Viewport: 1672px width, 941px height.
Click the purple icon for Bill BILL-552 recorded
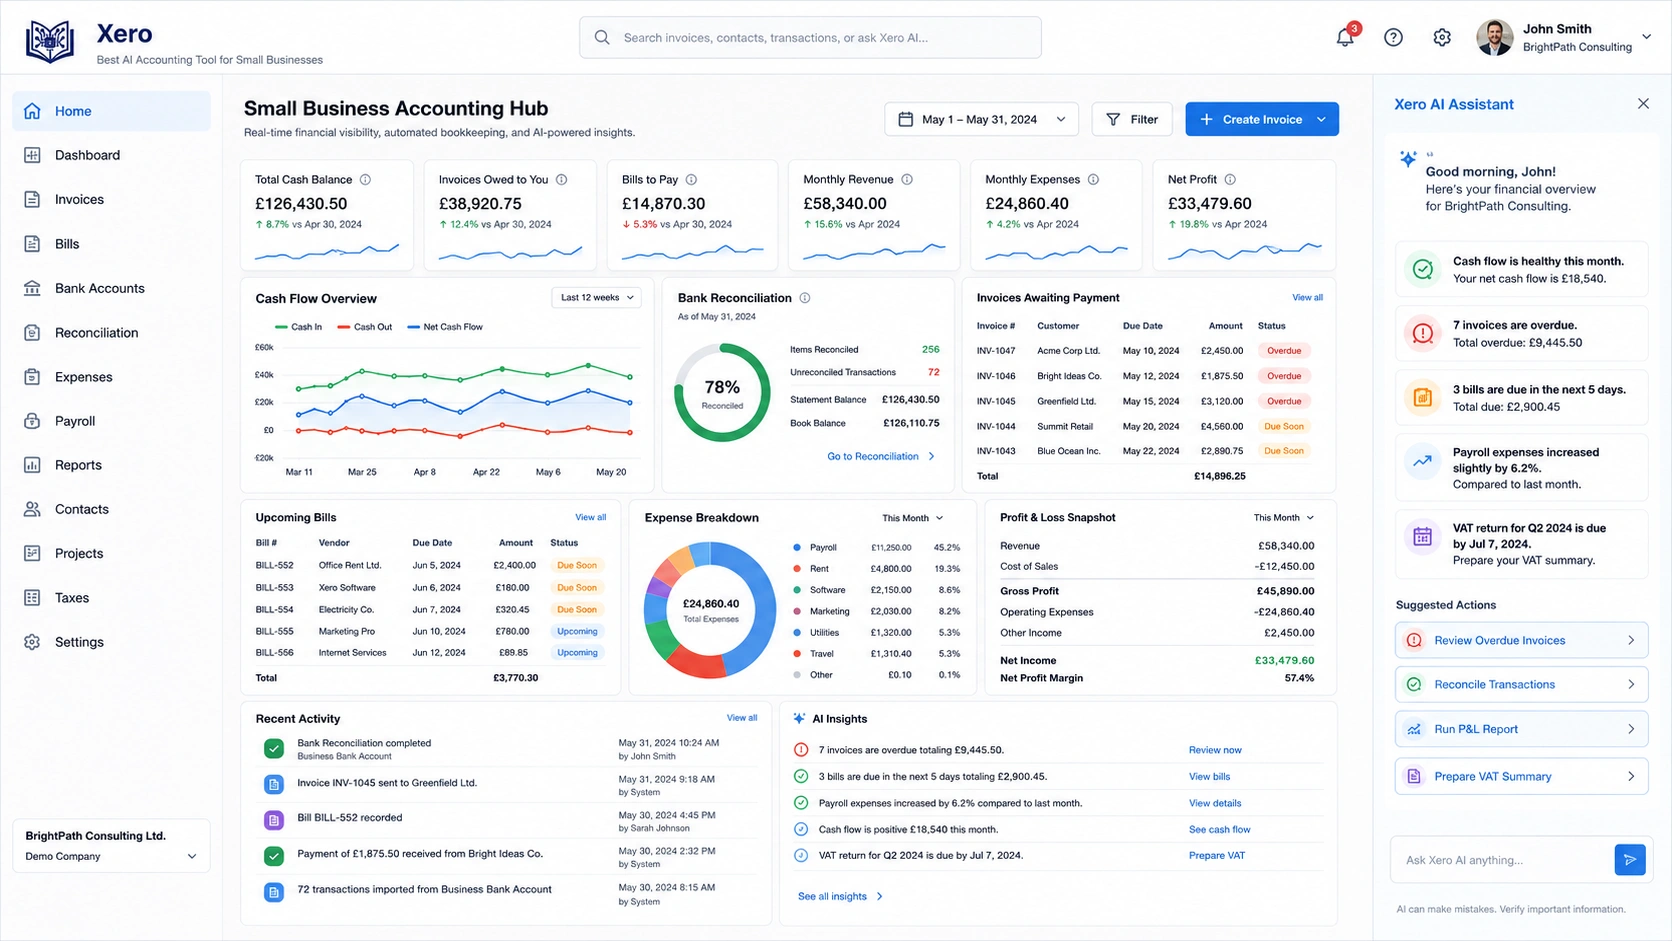tap(274, 820)
